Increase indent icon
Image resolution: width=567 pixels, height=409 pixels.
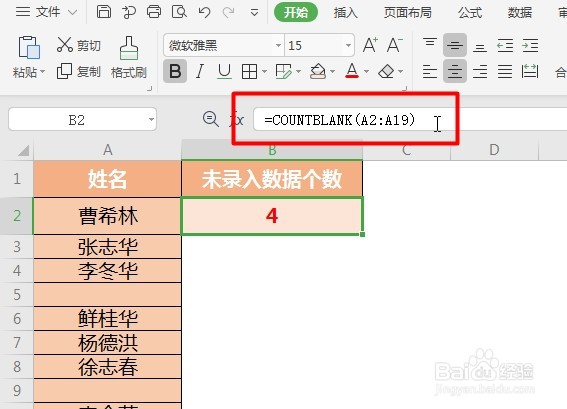pyautogui.click(x=530, y=45)
